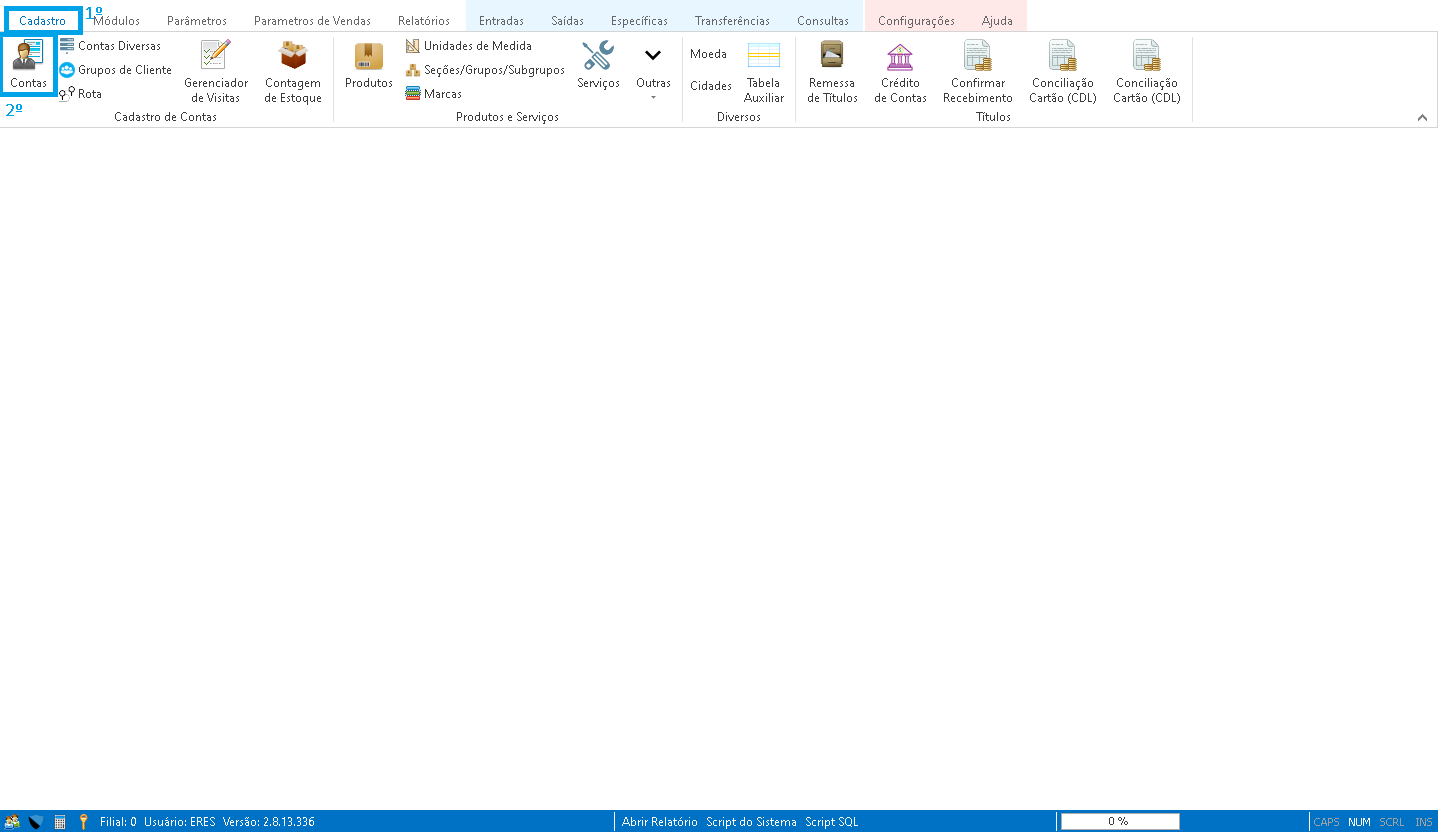
Task: Expand the Outras dropdown
Action: (653, 70)
